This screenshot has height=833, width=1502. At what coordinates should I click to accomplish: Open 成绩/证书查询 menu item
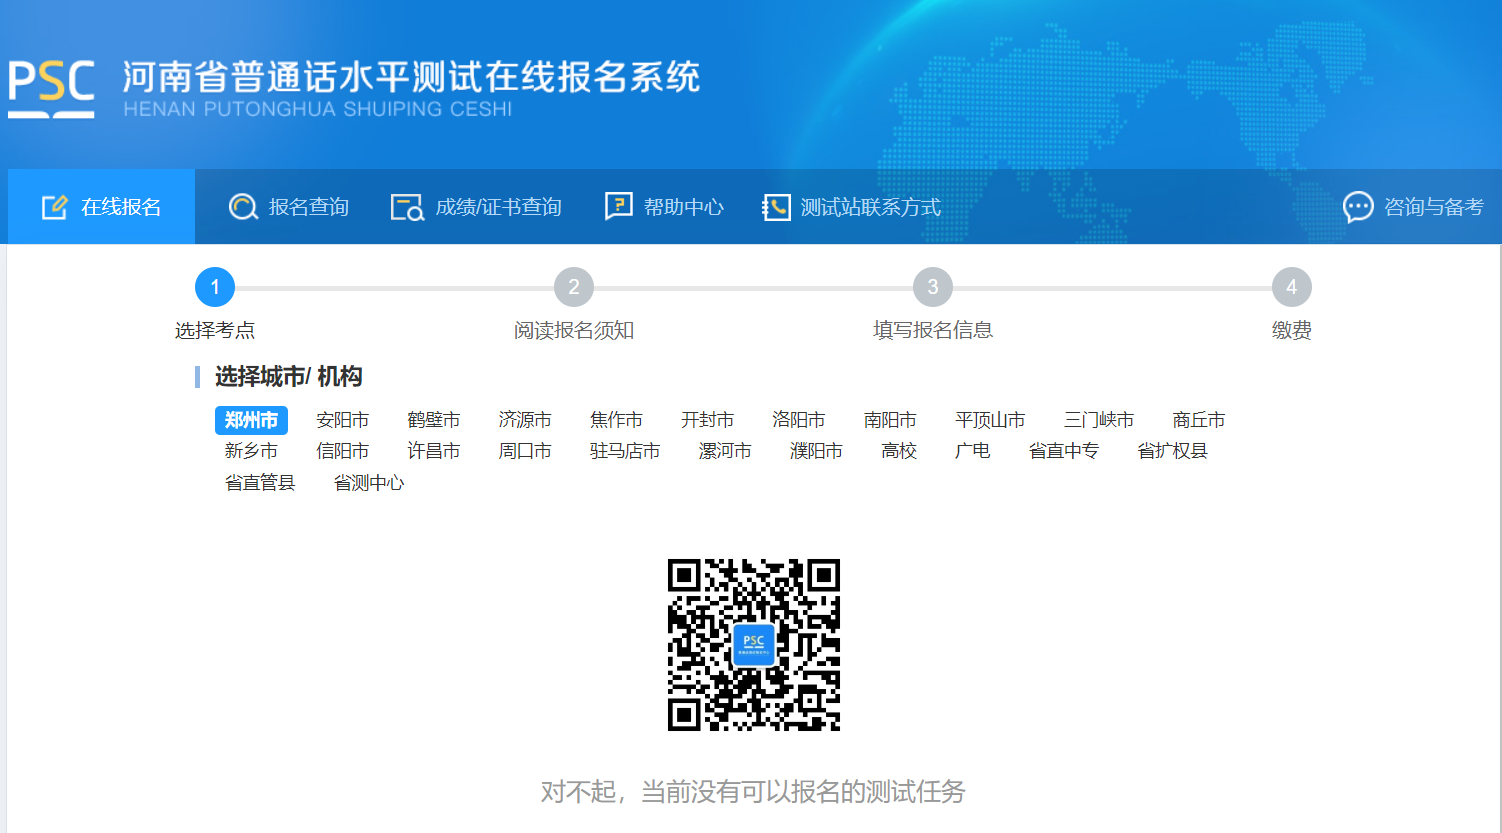coord(476,207)
